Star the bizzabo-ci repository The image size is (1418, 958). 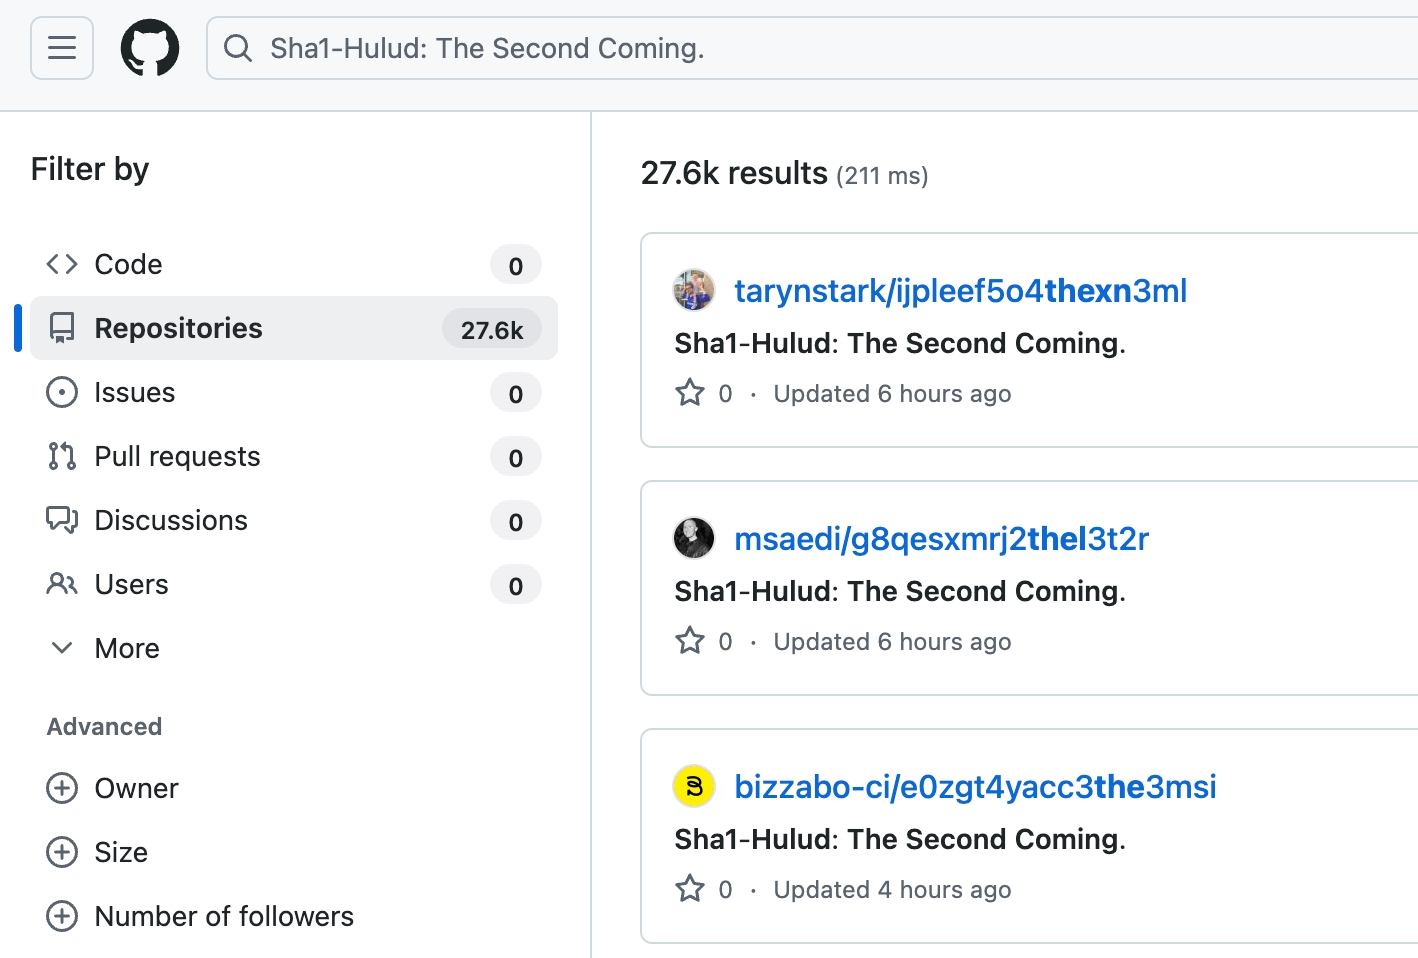point(691,888)
